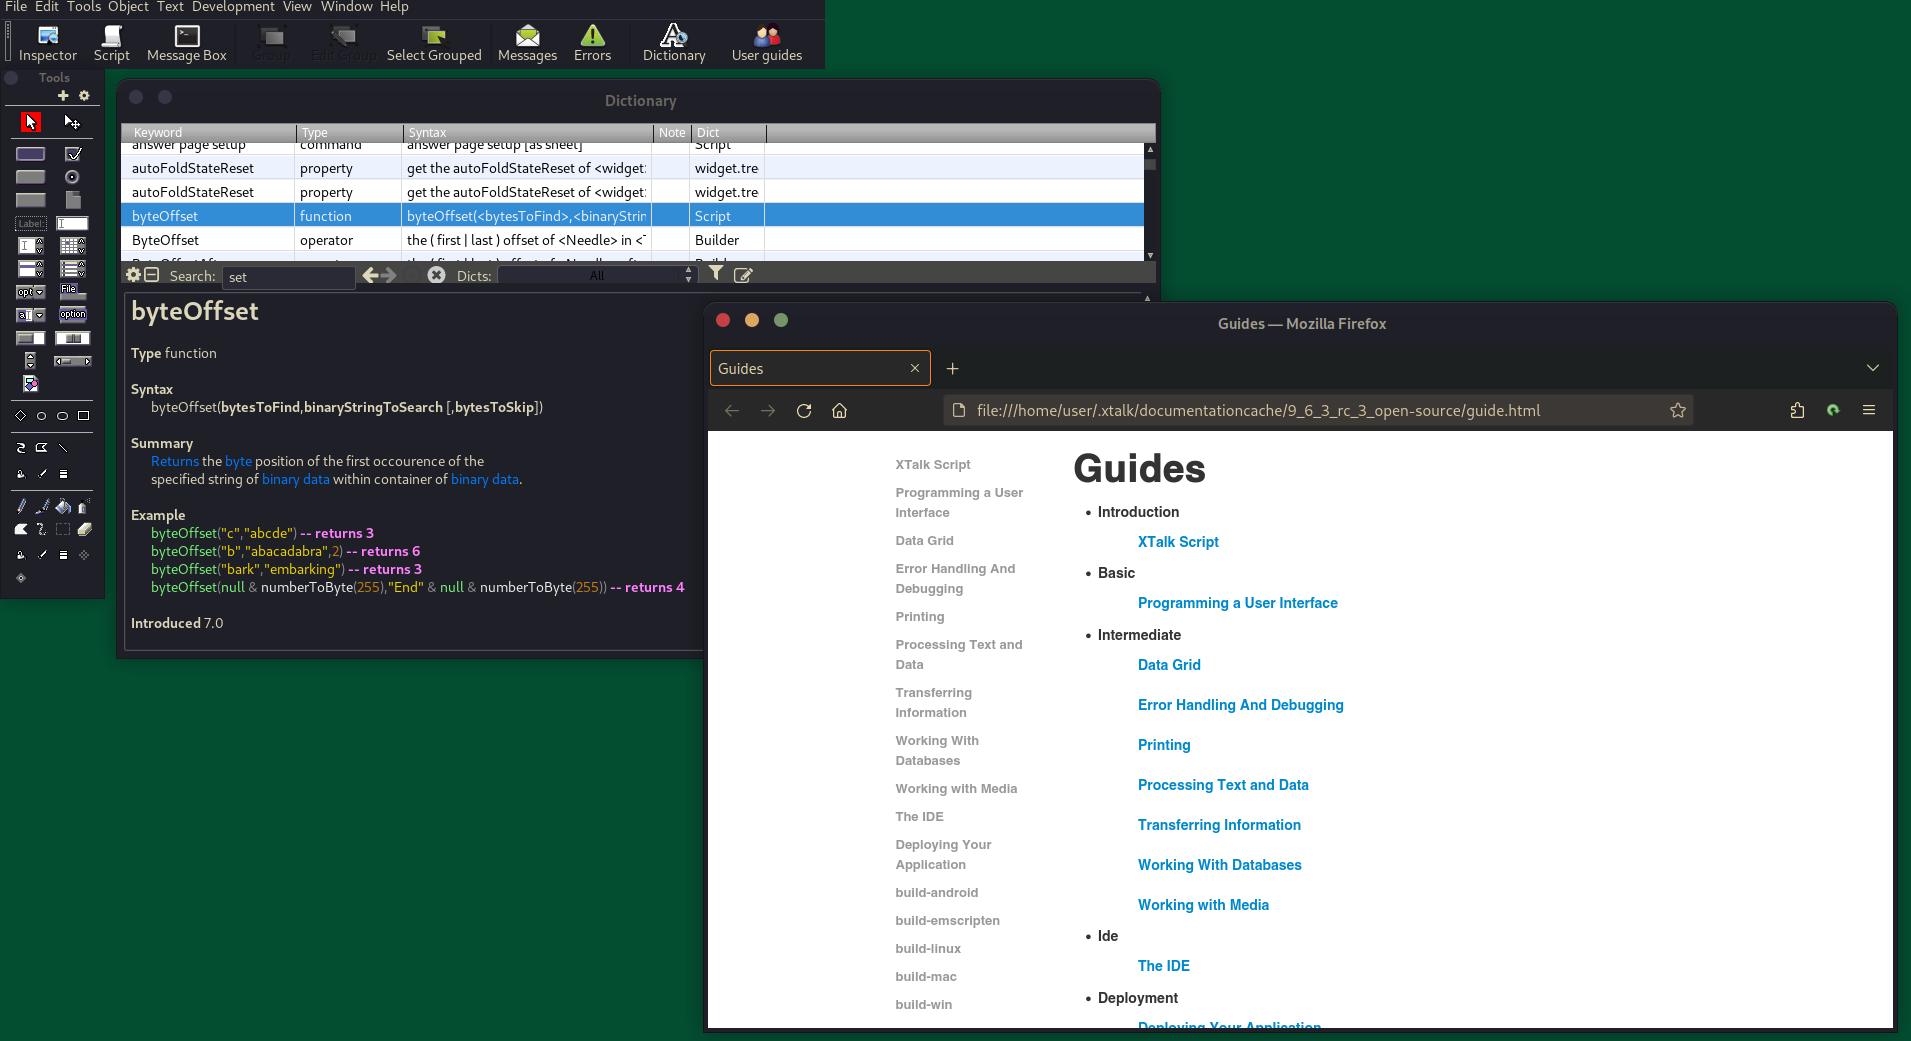Select the marquee selection paint tool
Screen dimensions: 1911x1041
(63, 529)
